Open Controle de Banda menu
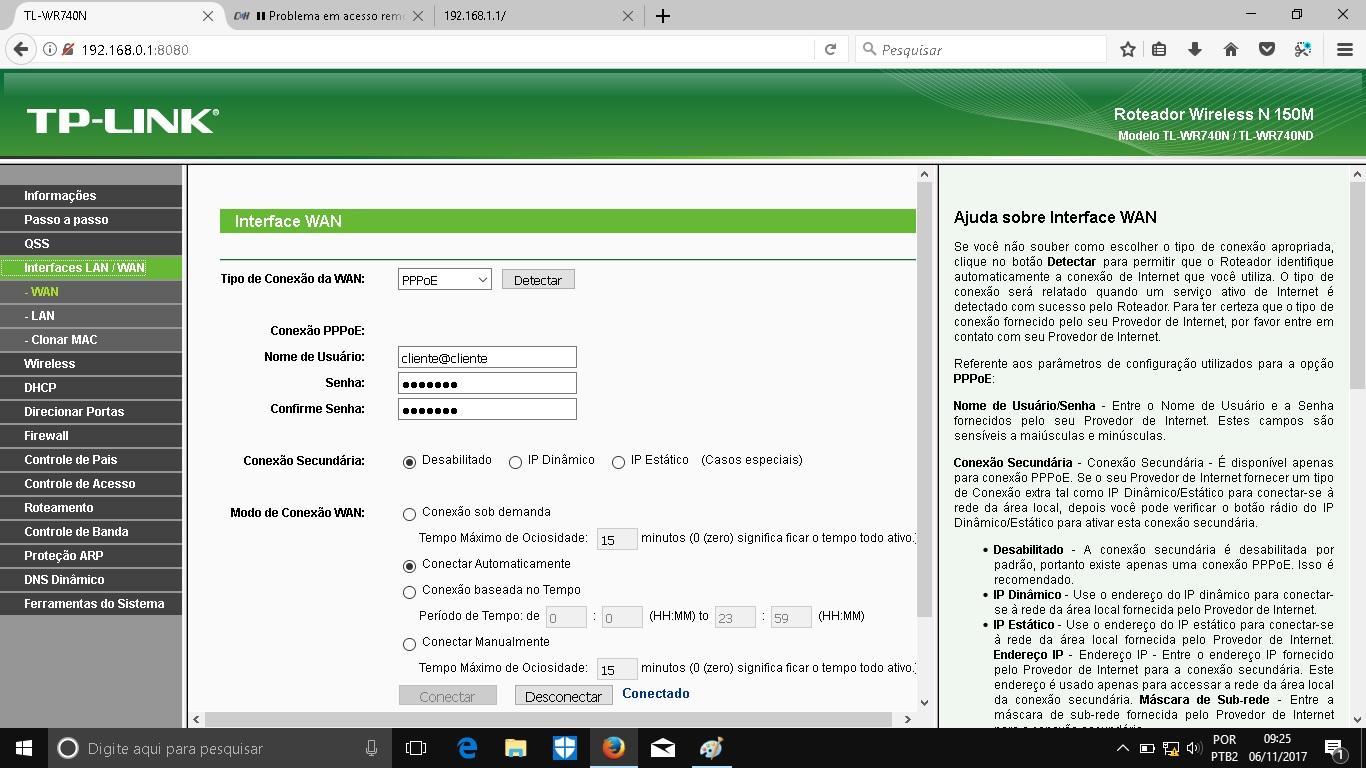This screenshot has width=1366, height=768. click(91, 531)
